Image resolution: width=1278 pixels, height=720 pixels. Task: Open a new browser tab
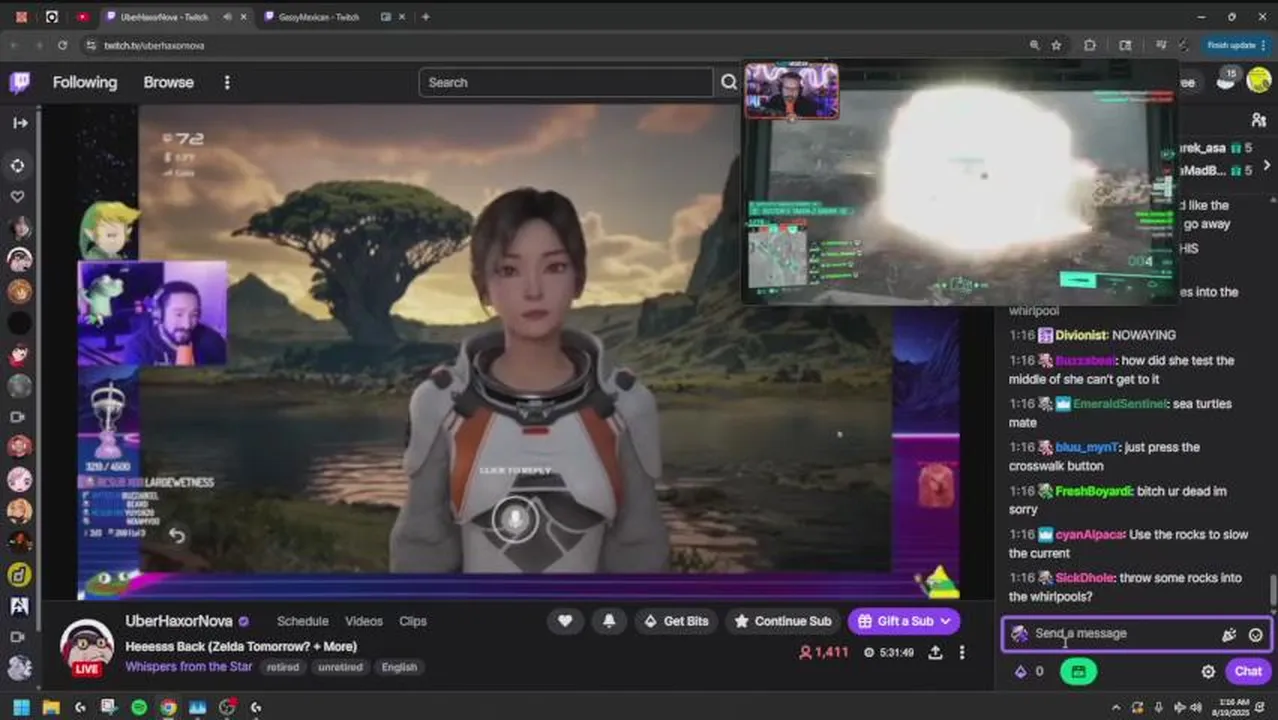click(x=425, y=17)
